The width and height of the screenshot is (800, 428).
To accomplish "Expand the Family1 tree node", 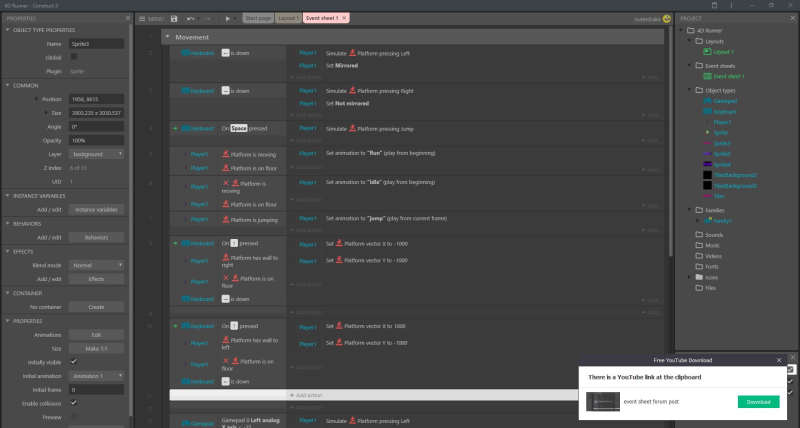I will point(698,221).
